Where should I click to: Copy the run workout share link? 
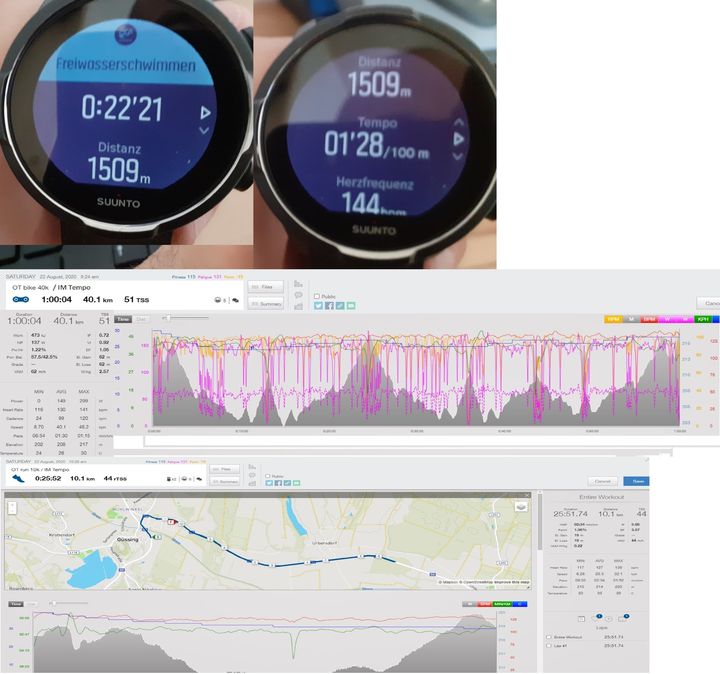pos(287,483)
